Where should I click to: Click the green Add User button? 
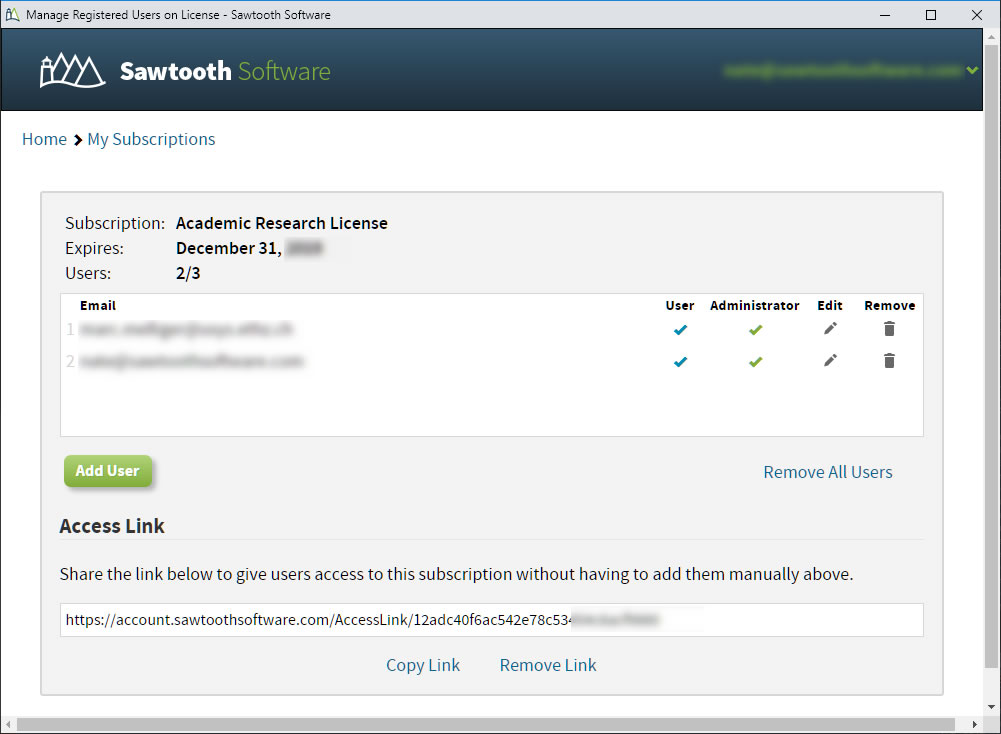point(108,471)
